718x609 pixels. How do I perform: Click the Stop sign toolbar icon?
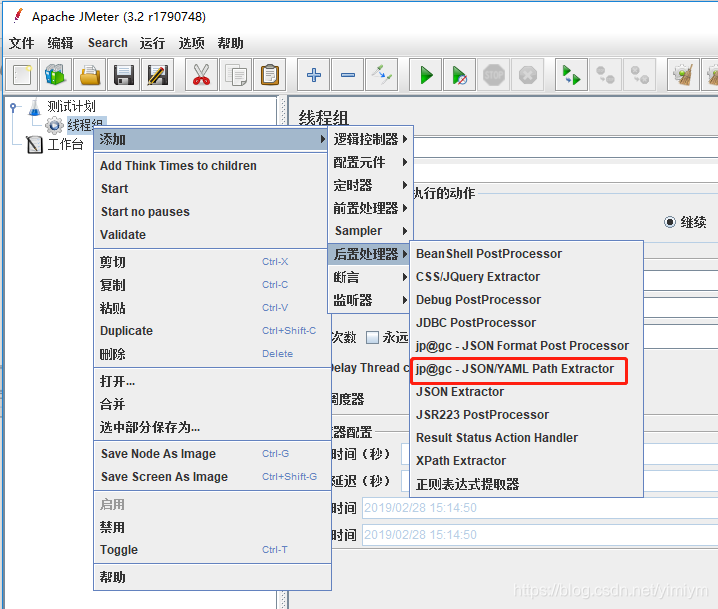(x=494, y=75)
